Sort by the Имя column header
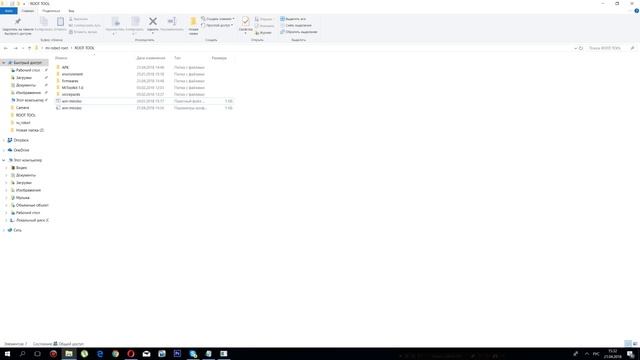The width and height of the screenshot is (640, 360). point(61,58)
